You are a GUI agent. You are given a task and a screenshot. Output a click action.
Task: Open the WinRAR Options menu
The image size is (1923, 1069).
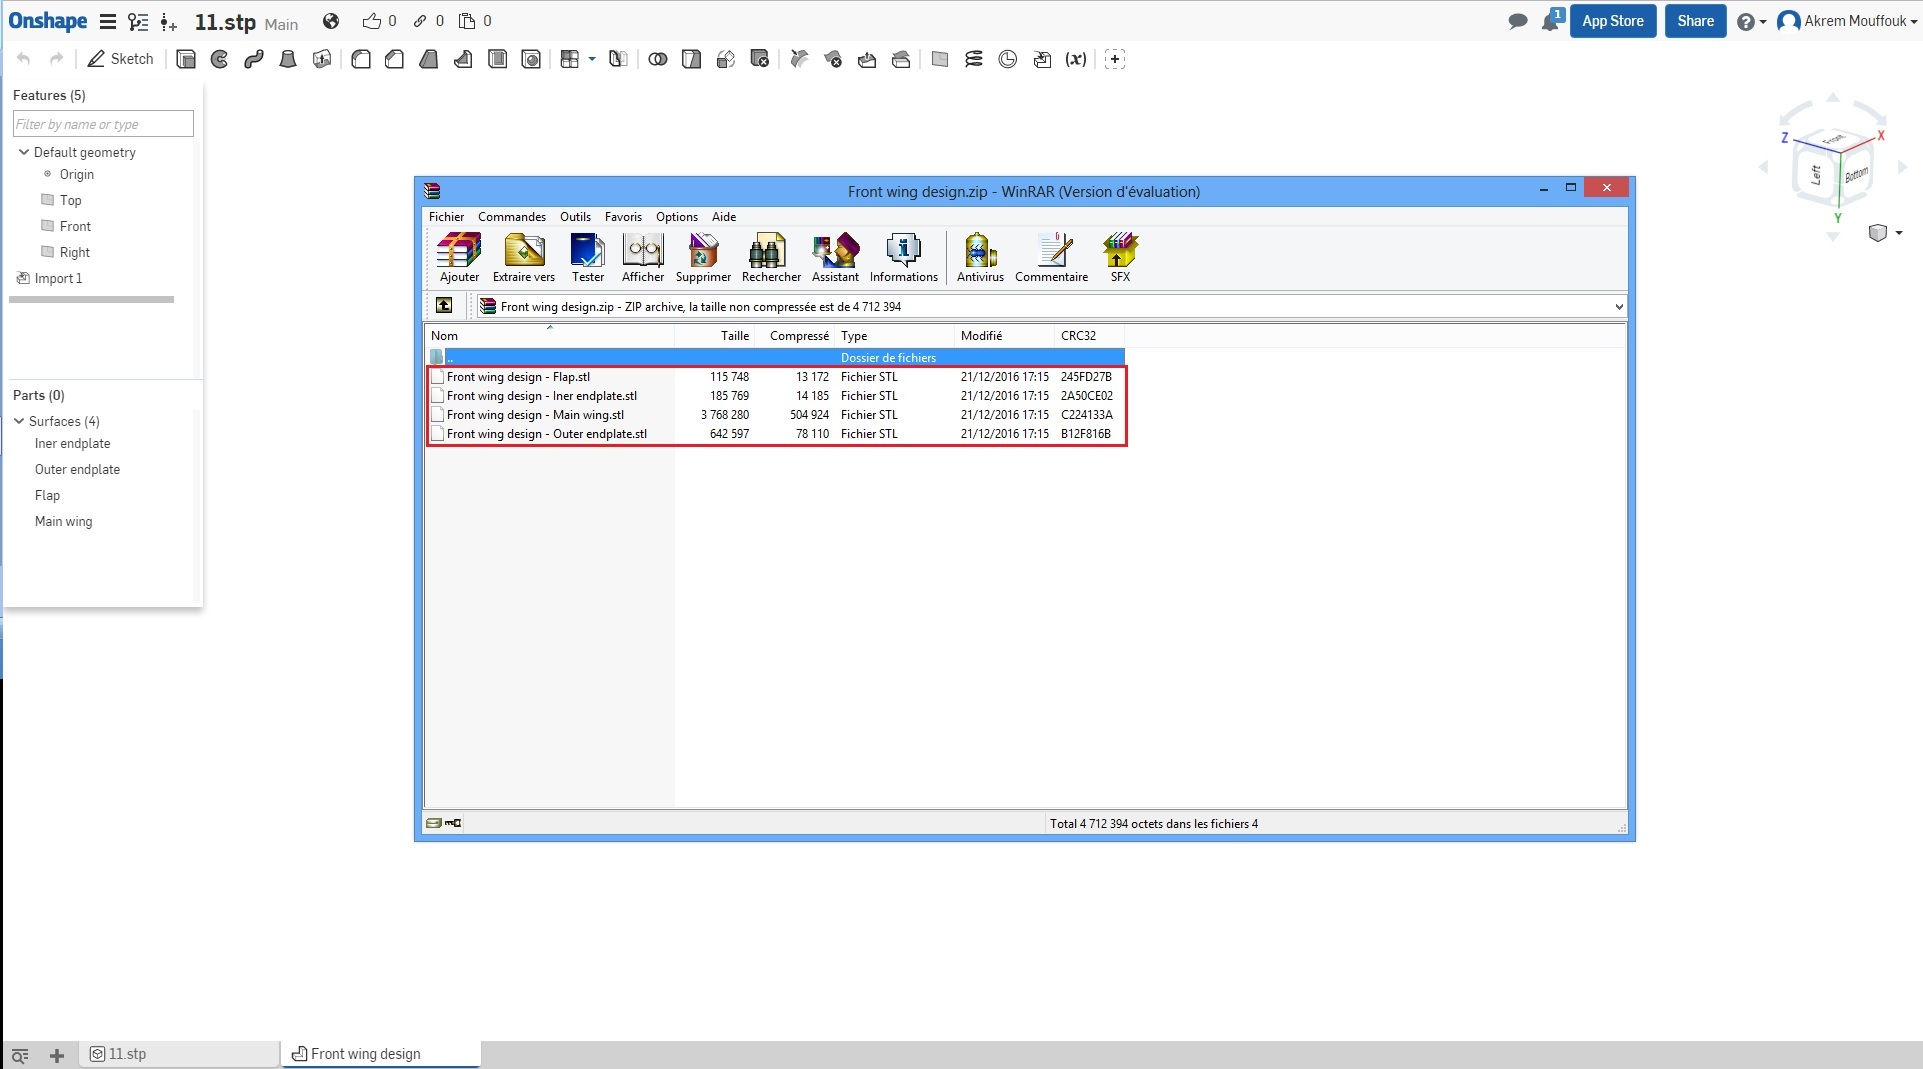(x=677, y=217)
